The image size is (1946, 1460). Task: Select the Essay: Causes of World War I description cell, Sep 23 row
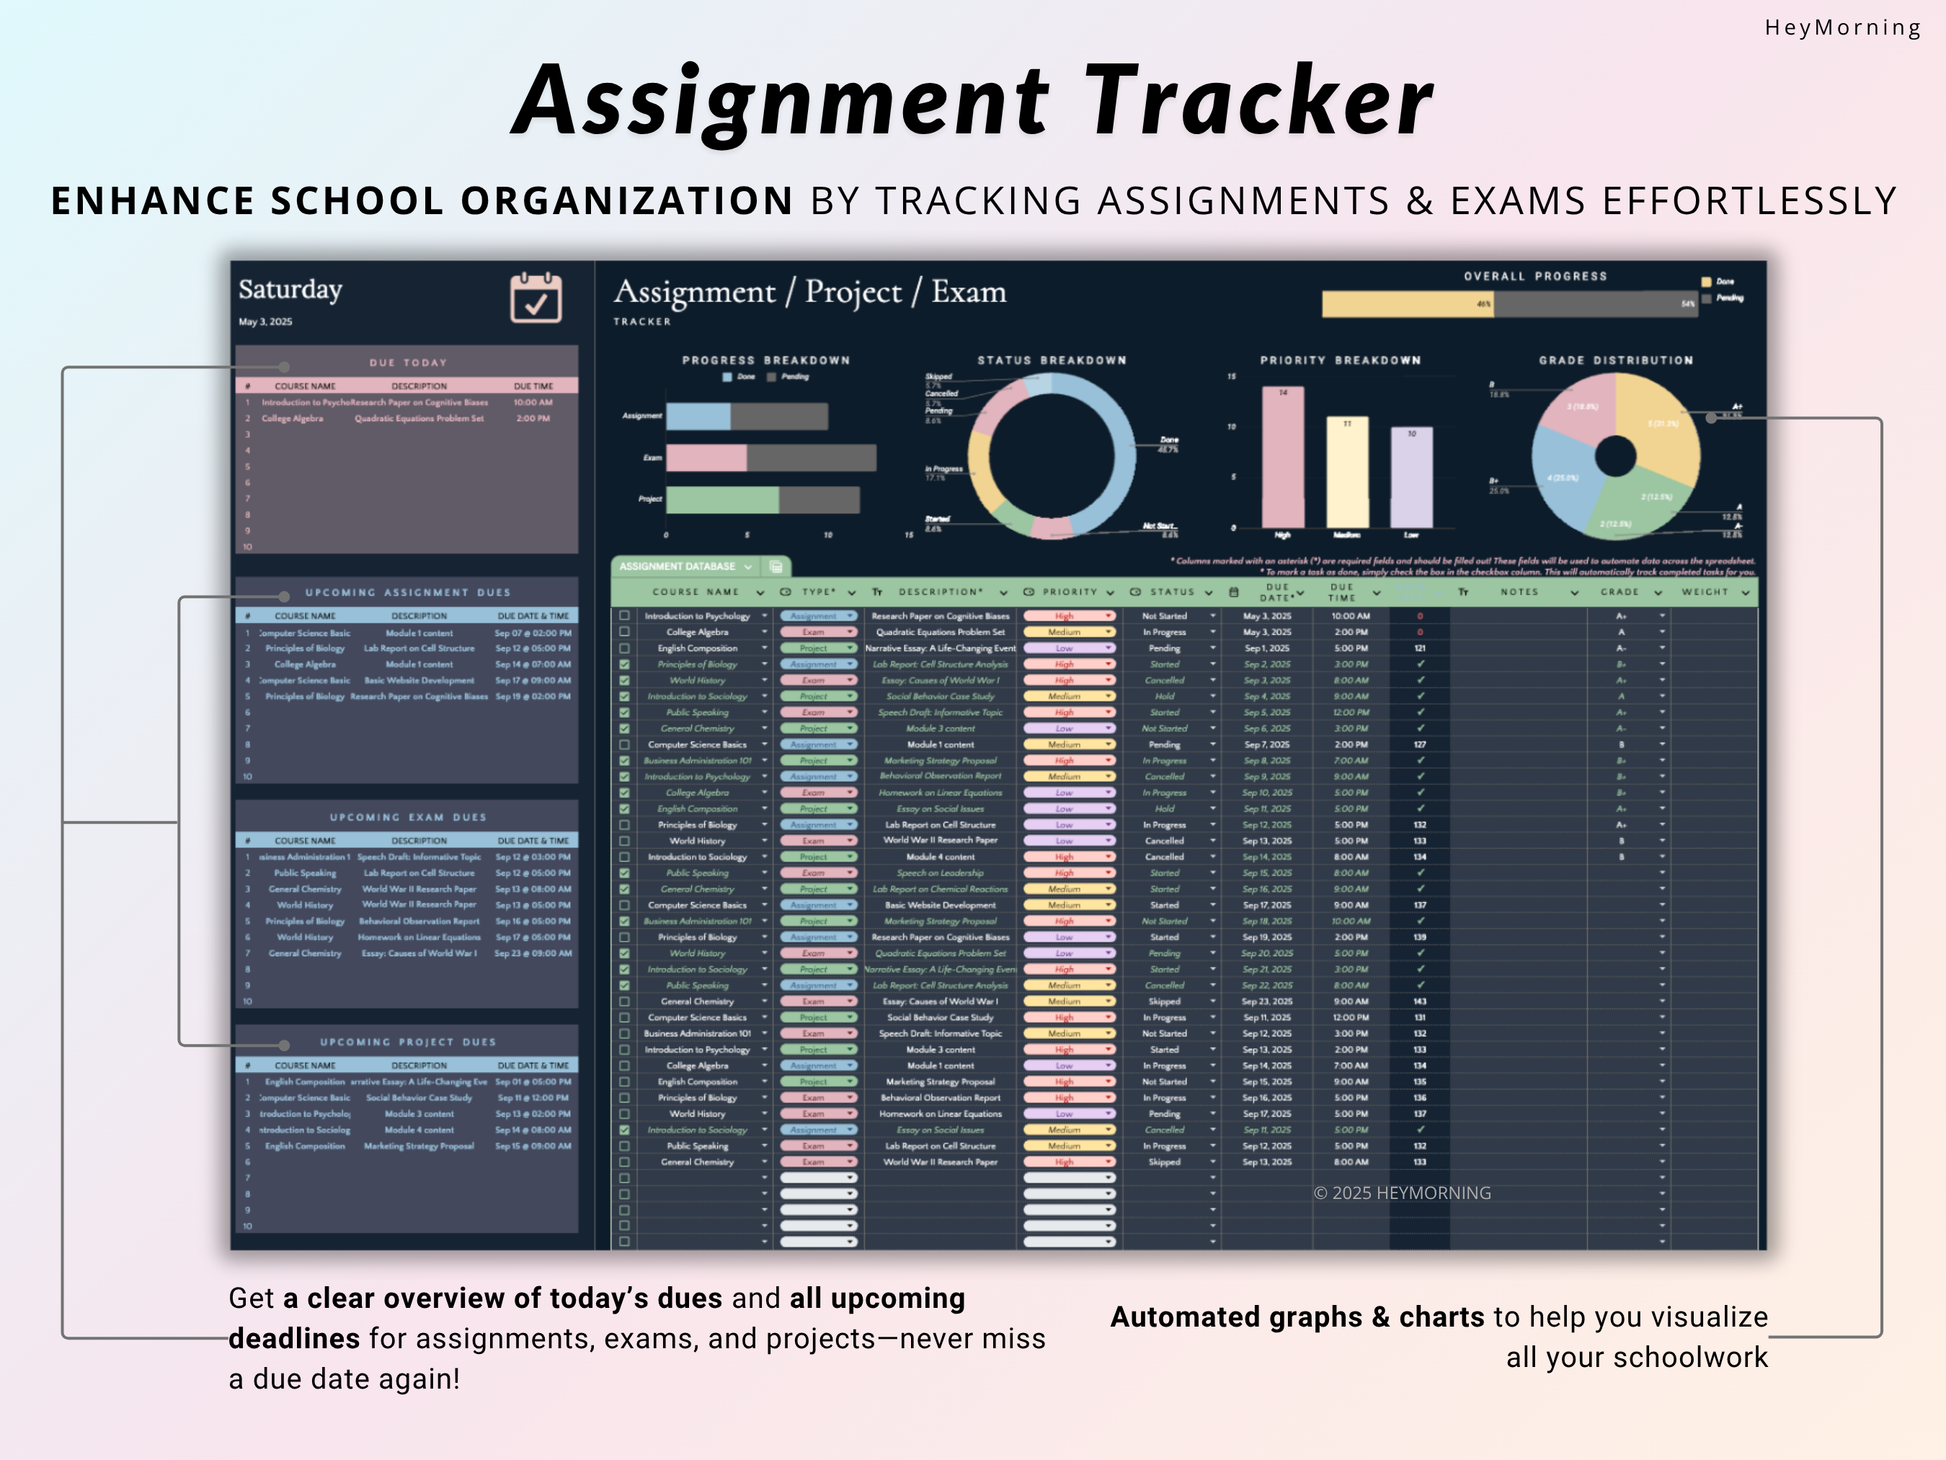[940, 1001]
